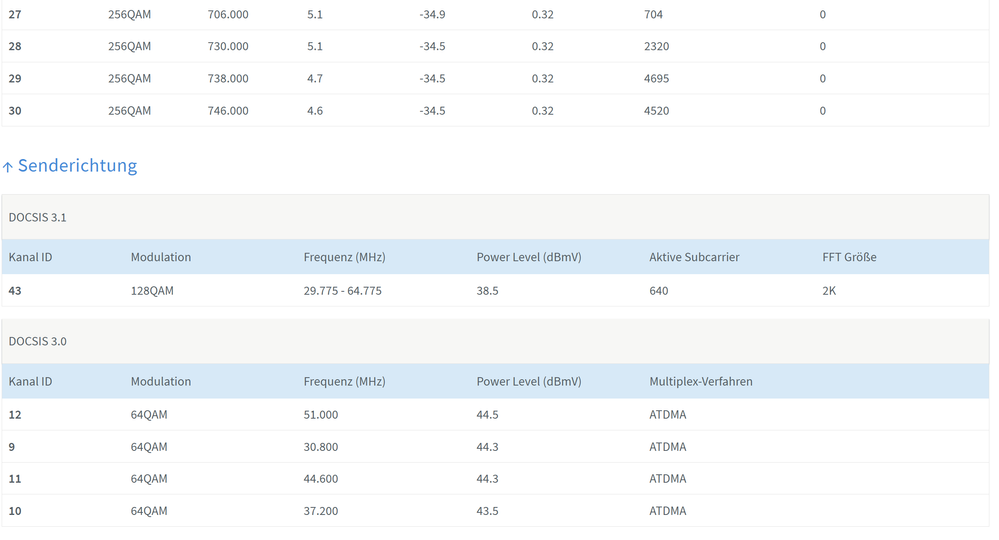Select channel 29 in the downstream table
This screenshot has width=999, height=540.
click(15, 79)
